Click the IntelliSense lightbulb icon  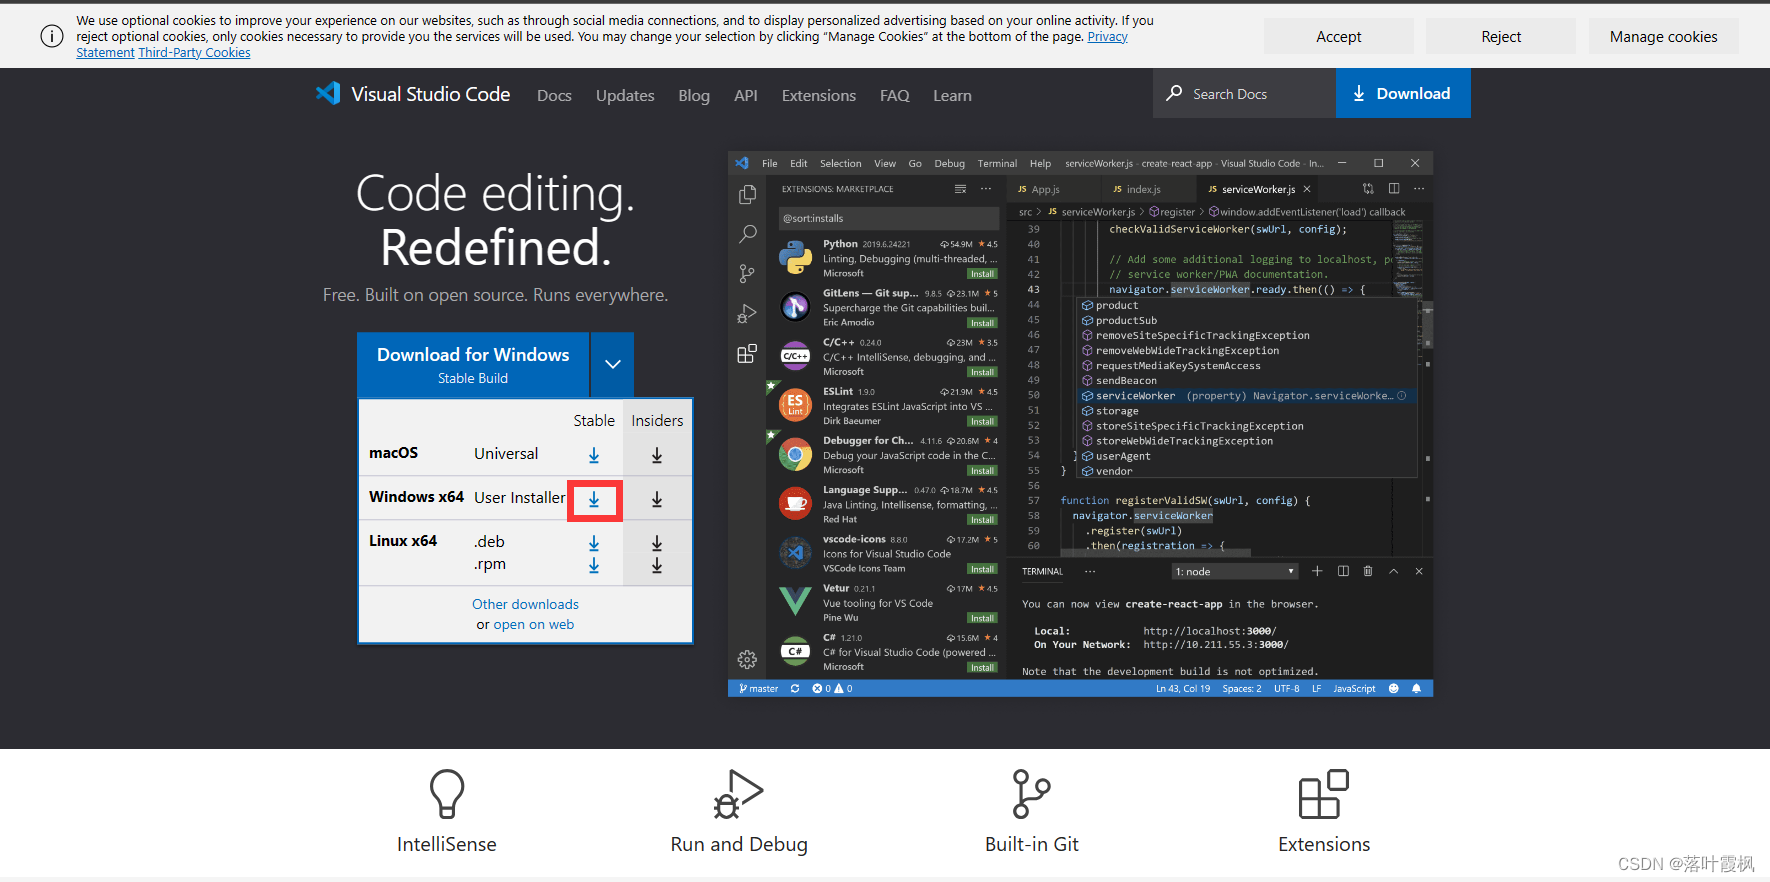[x=447, y=793]
